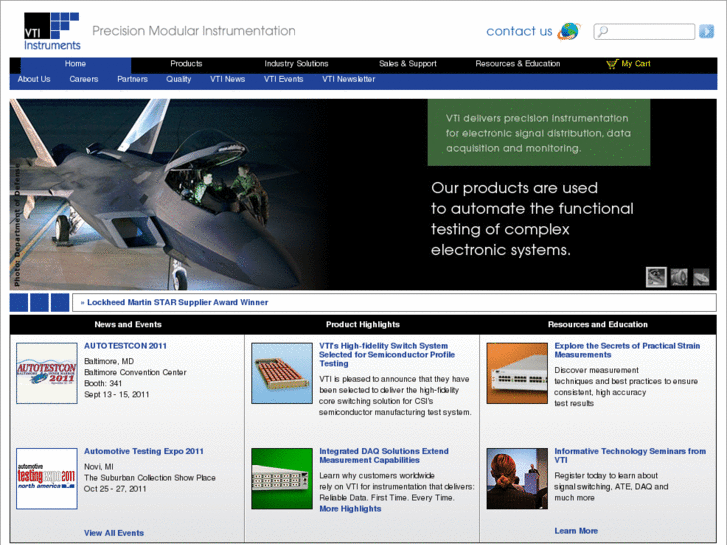Open the VTI Newsletter link
Screen dimensions: 727x545
(x=349, y=79)
